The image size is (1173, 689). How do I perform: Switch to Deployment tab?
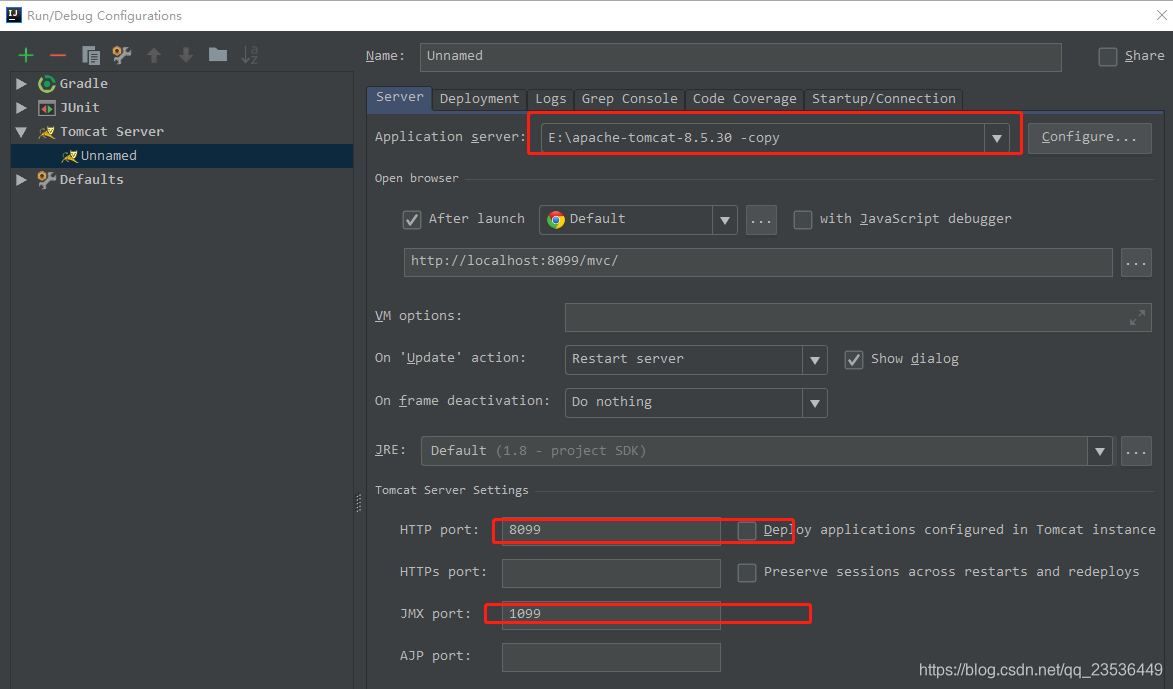tap(480, 99)
